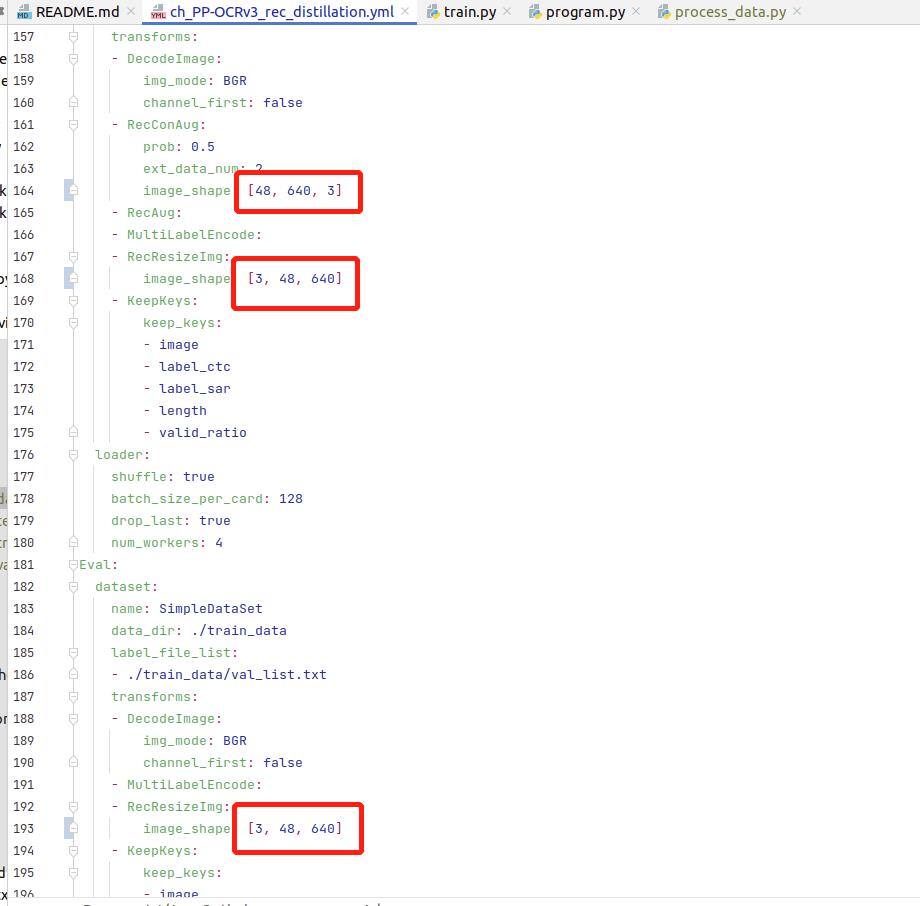Screen dimensions: 920x906
Task: Select line number 177 in the gutter
Action: pos(24,476)
